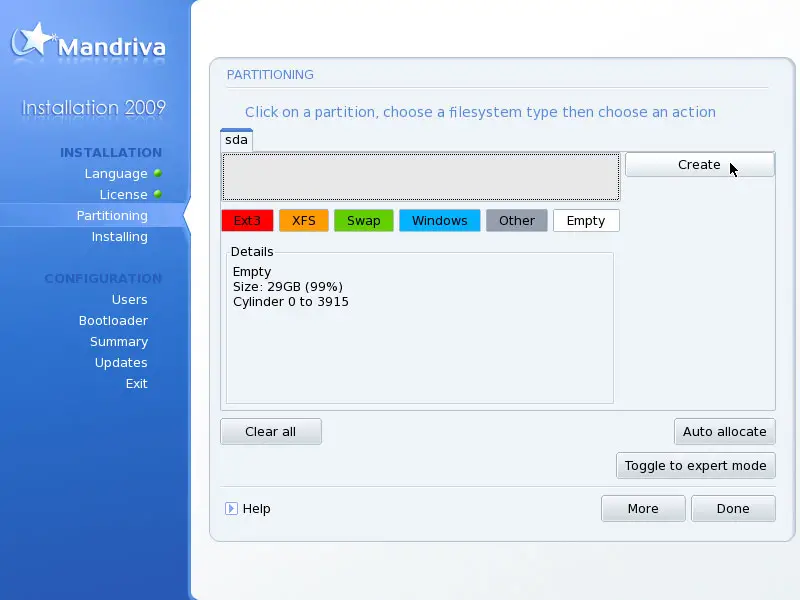800x600 pixels.
Task: Click the PARTITIONING heading text
Action: 270,74
